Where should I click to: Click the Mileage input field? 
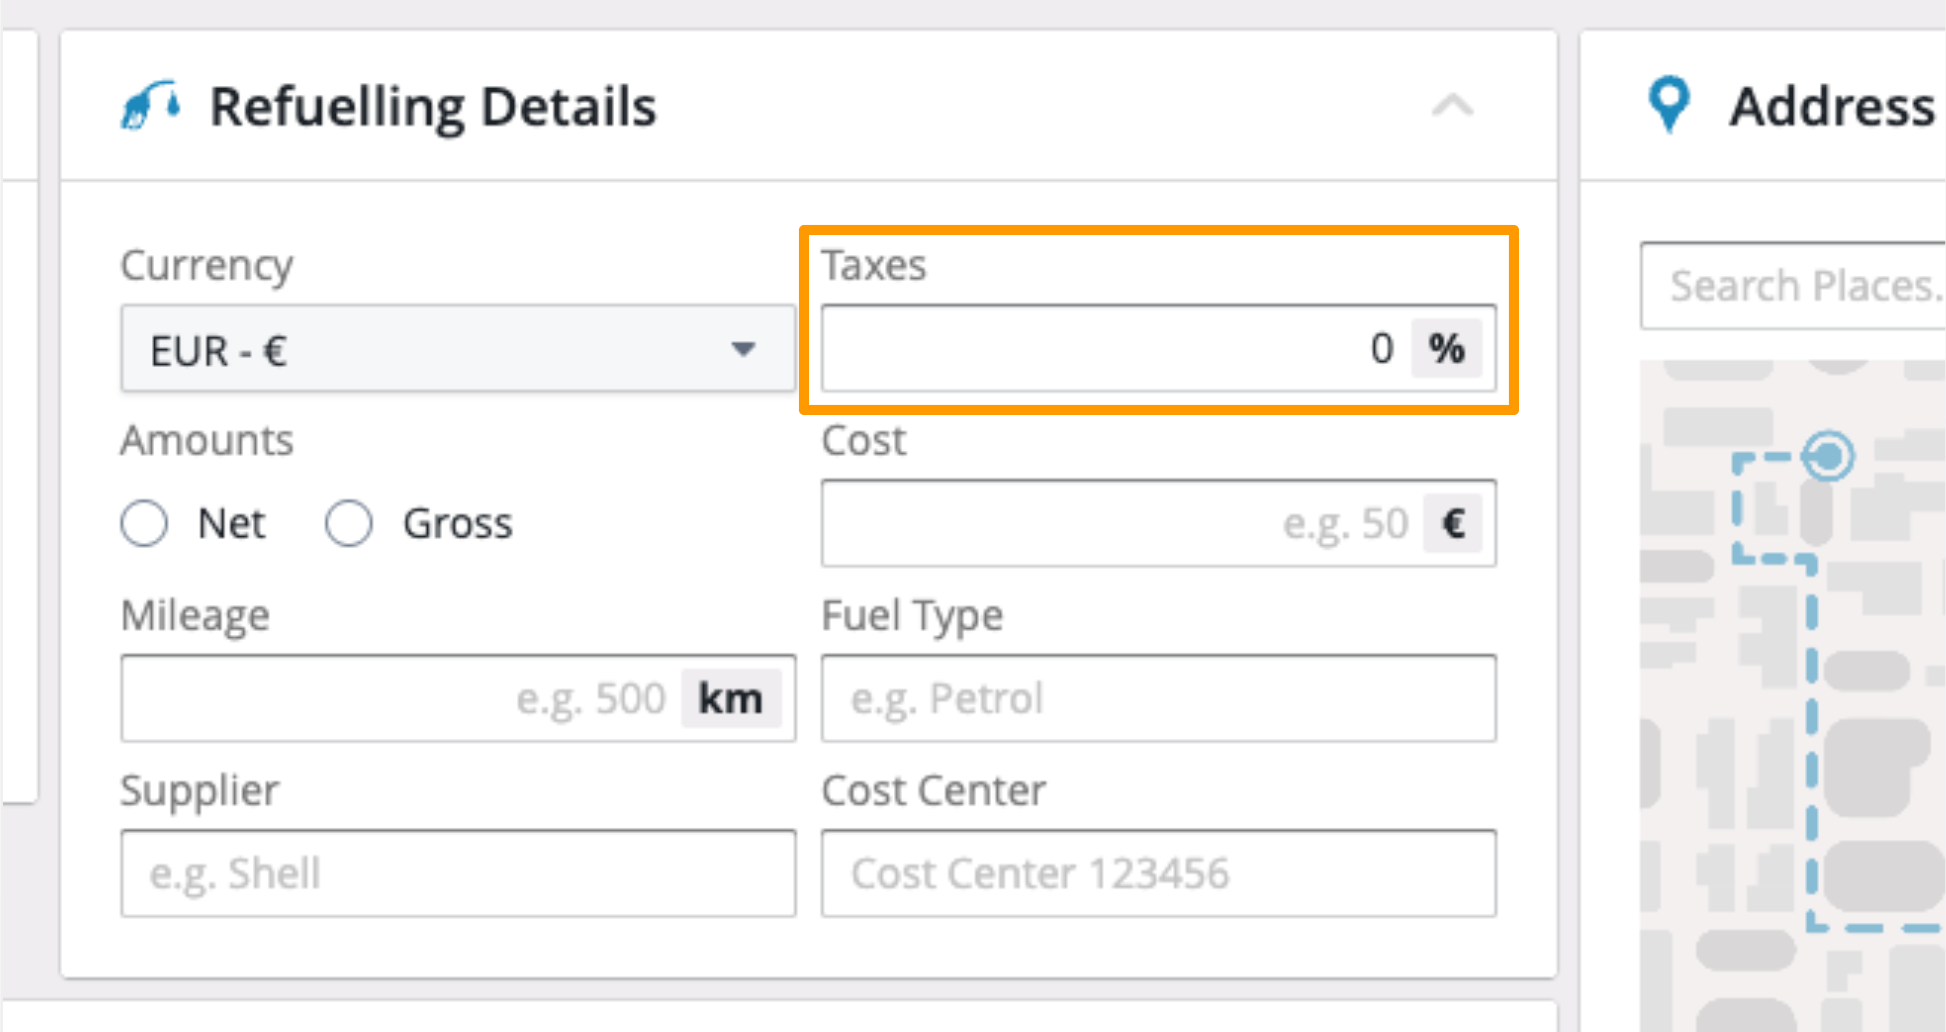tap(400, 698)
